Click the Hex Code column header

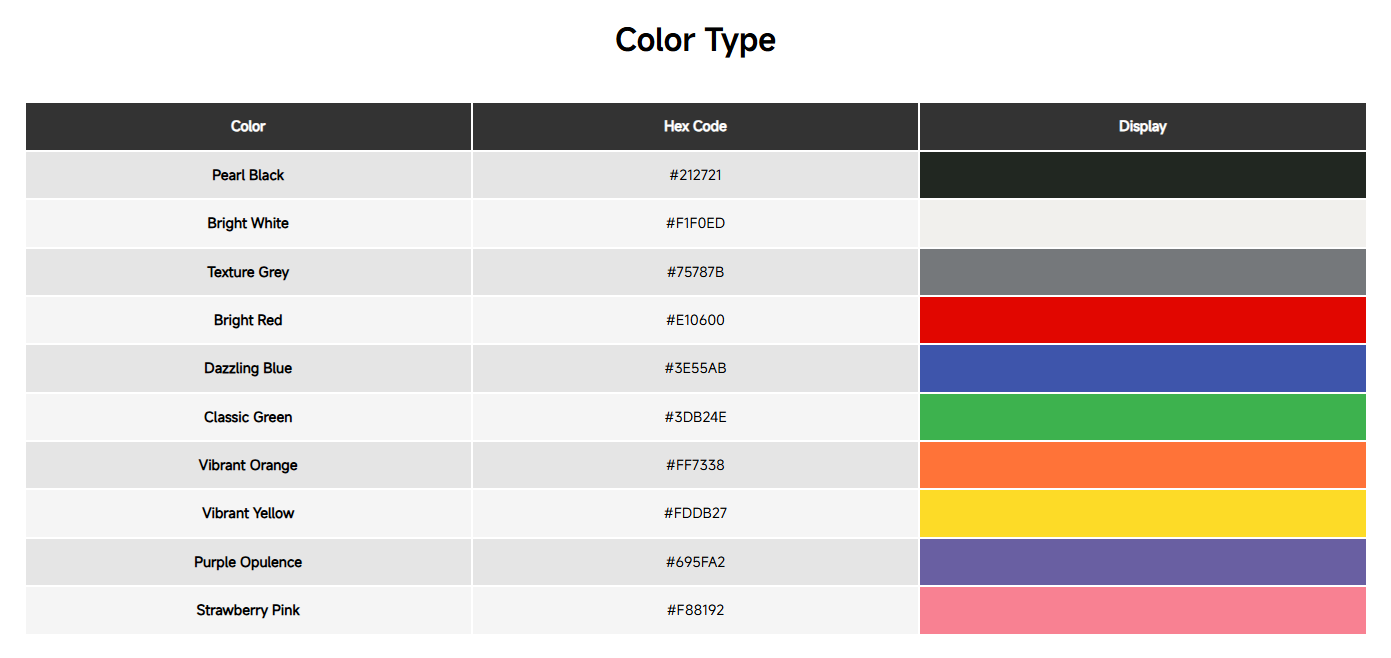[x=695, y=126]
